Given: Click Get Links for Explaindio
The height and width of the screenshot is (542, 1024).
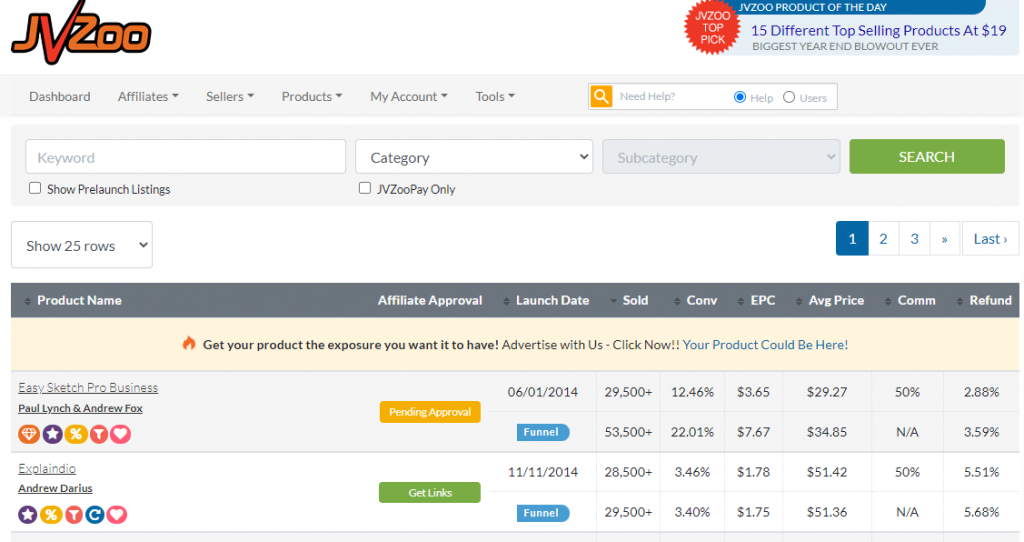Looking at the screenshot, I should tap(430, 492).
